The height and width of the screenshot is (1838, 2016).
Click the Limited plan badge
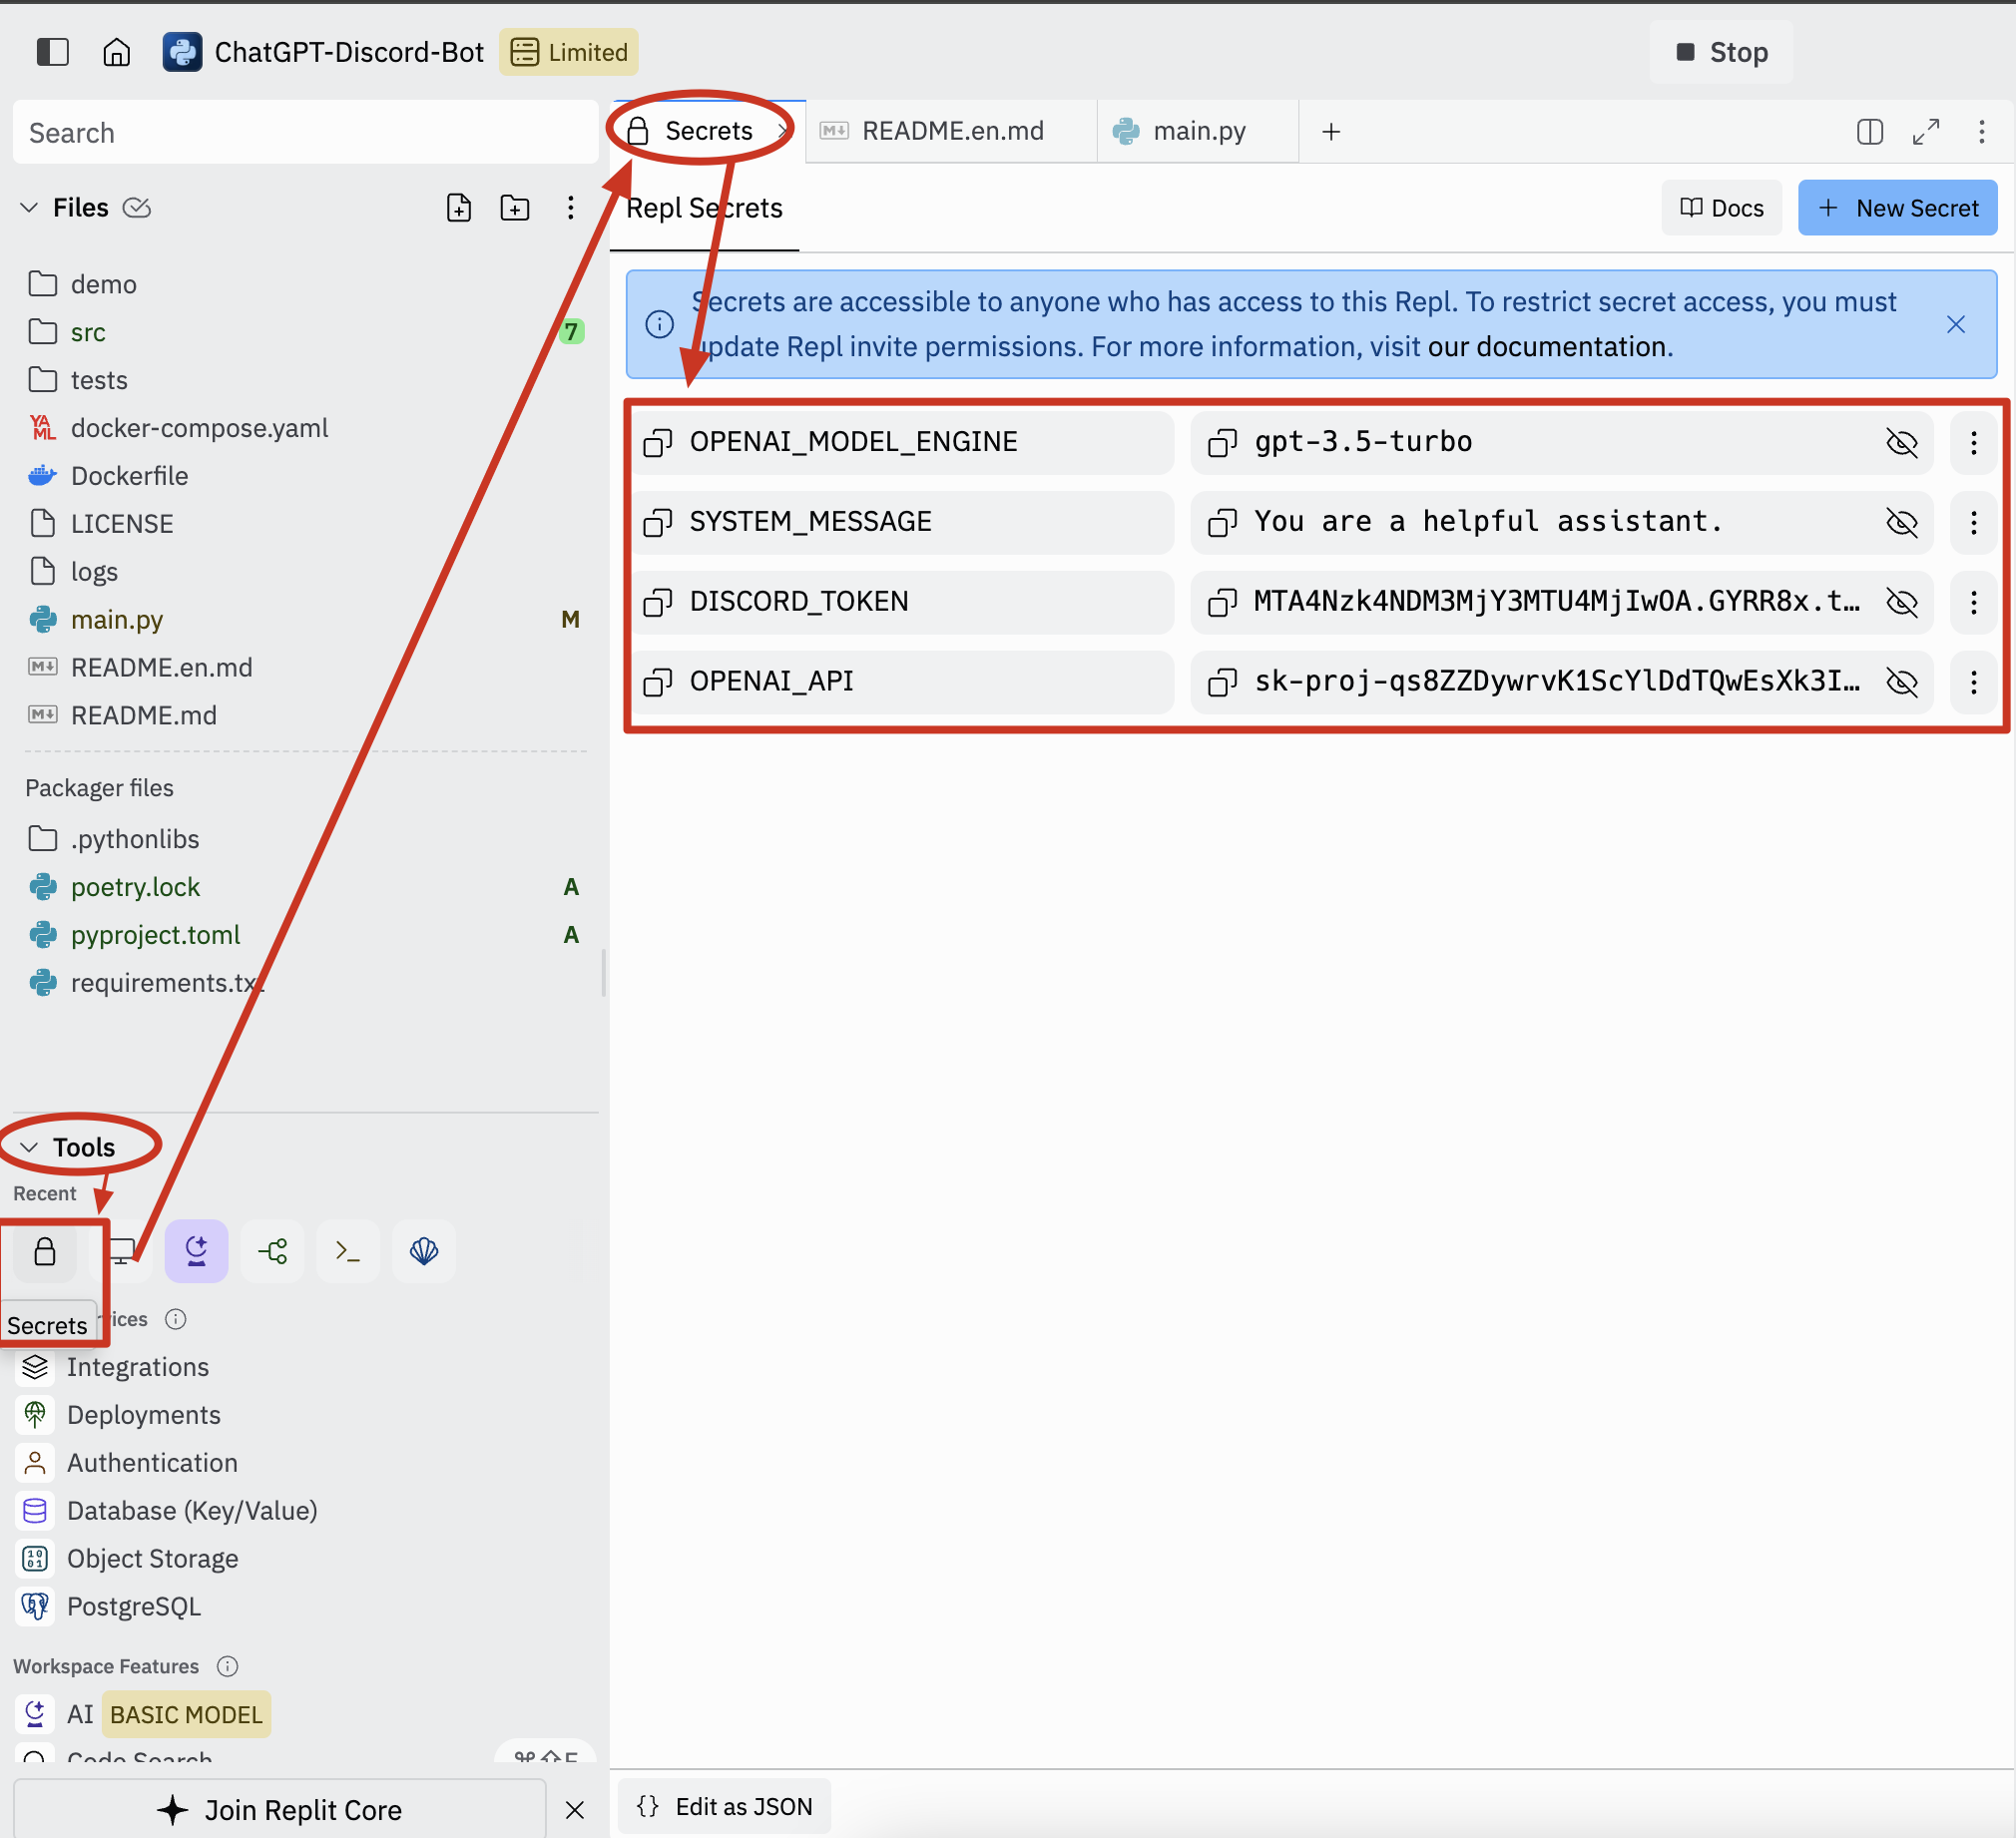point(569,52)
